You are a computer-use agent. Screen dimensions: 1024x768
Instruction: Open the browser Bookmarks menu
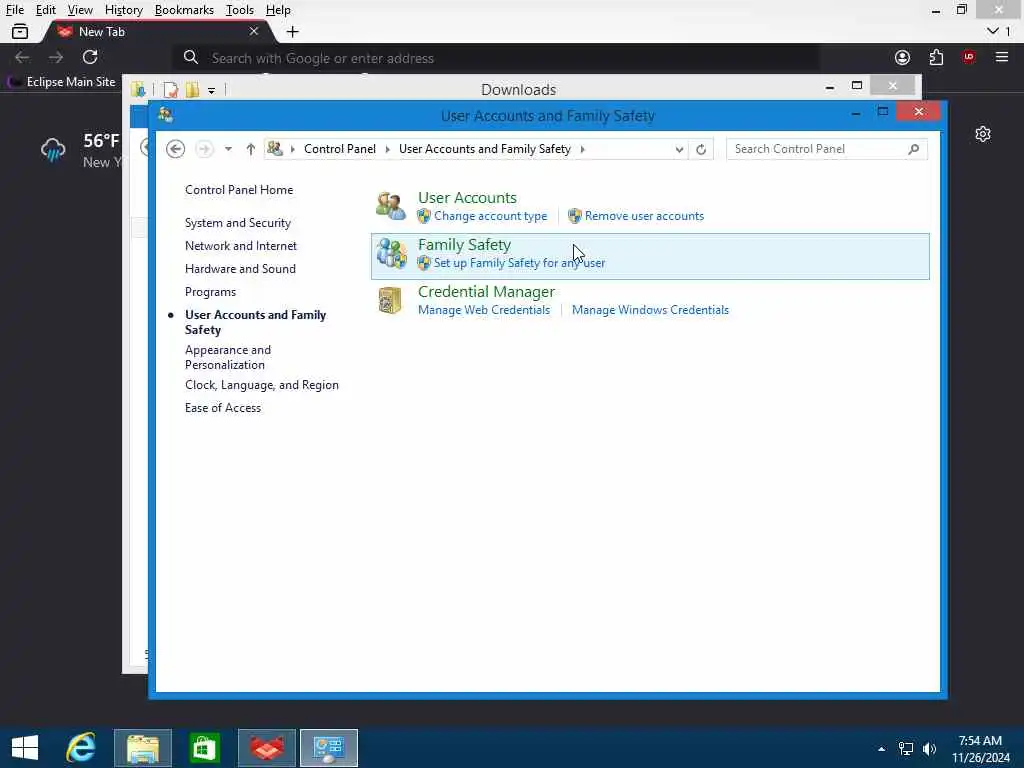click(x=184, y=10)
